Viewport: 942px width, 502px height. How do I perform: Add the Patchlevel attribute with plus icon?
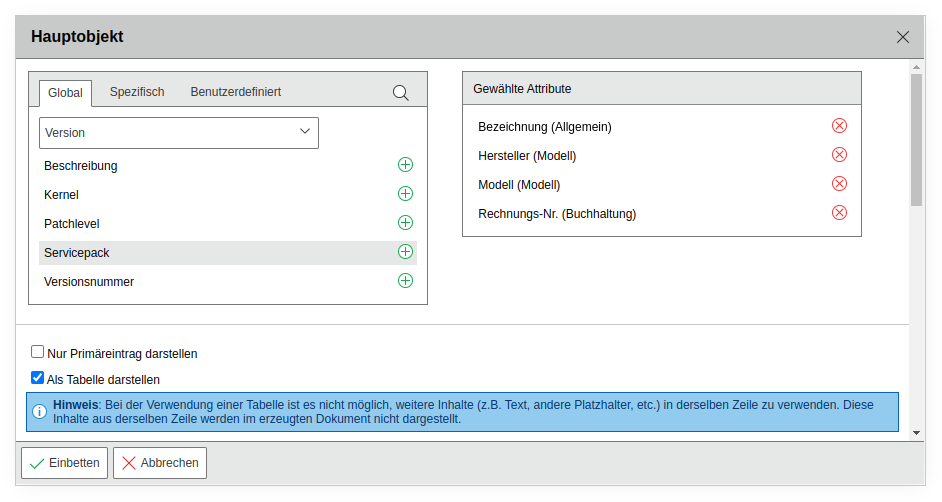pyautogui.click(x=405, y=223)
